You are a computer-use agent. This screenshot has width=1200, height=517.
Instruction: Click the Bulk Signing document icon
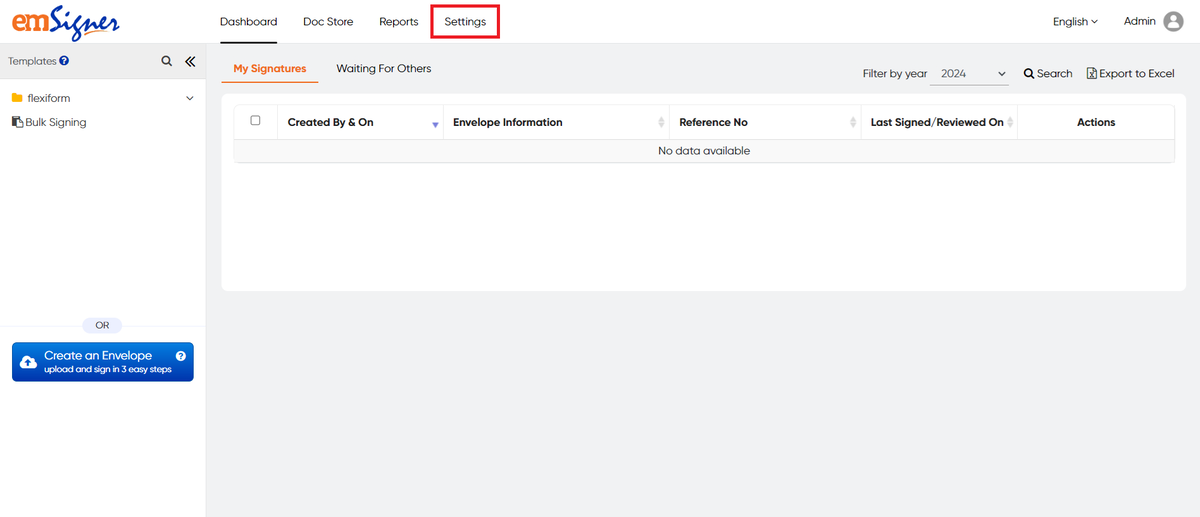coord(17,122)
